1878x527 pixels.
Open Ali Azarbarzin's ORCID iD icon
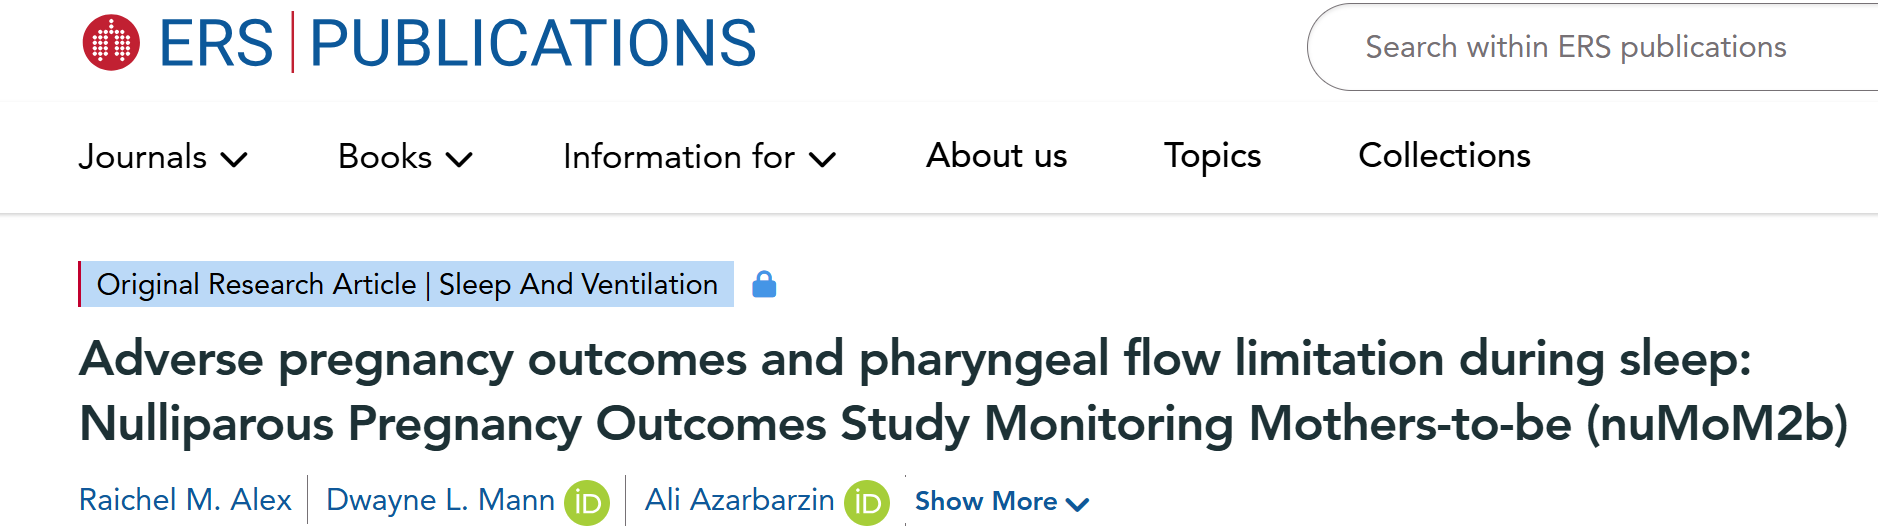867,503
